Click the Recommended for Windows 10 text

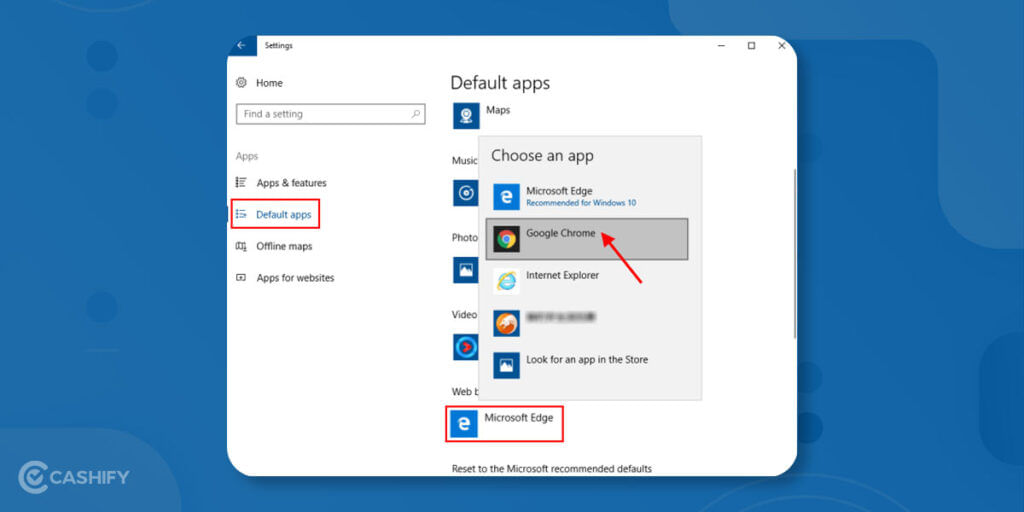point(581,203)
